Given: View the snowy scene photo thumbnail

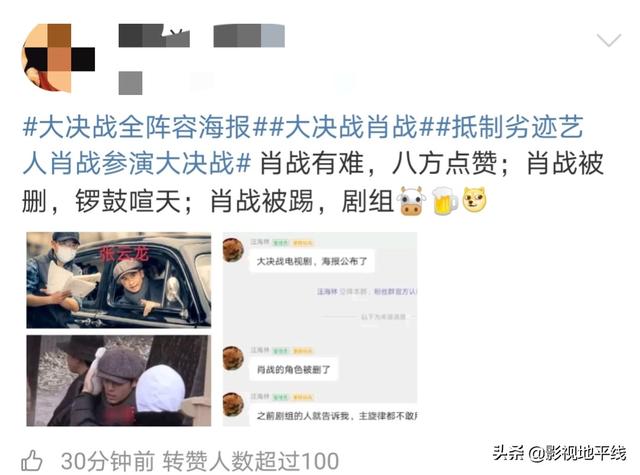Looking at the screenshot, I should [x=119, y=381].
